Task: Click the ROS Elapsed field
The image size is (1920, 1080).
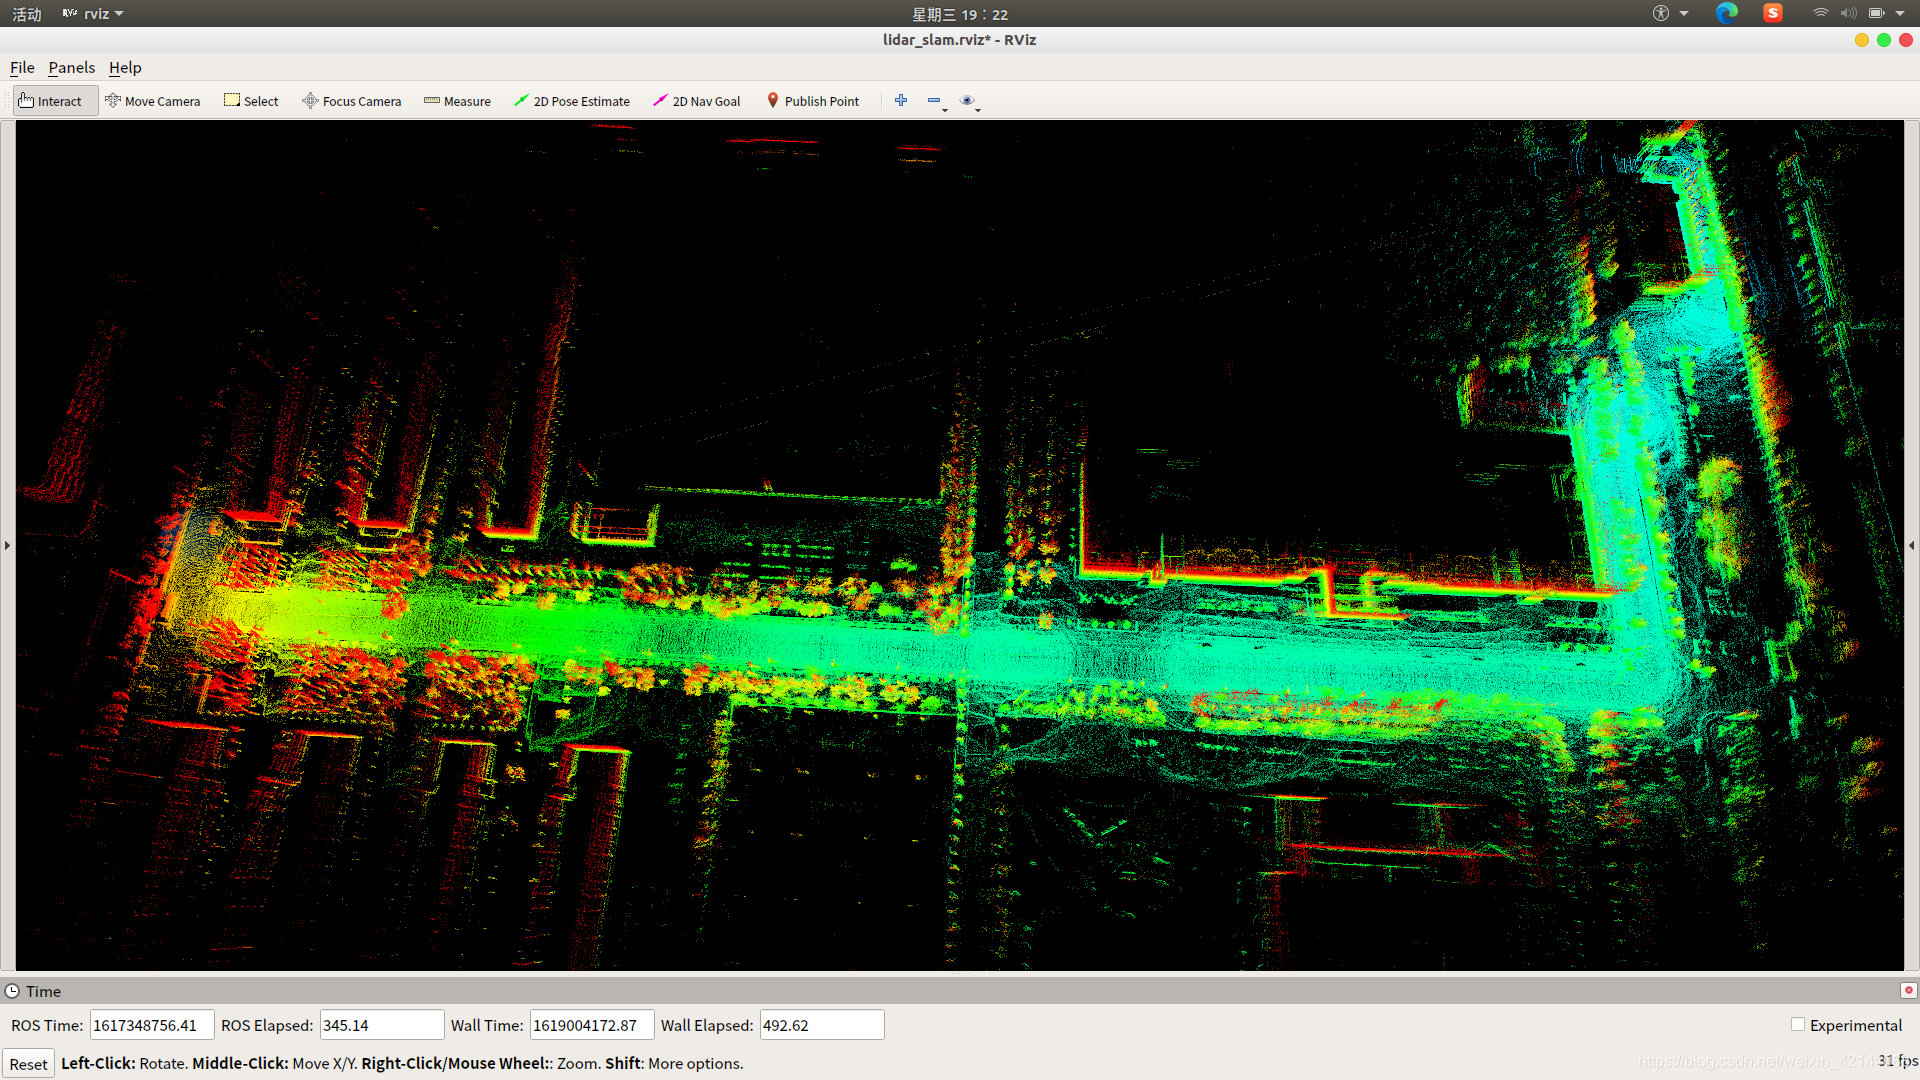Action: pyautogui.click(x=381, y=1025)
